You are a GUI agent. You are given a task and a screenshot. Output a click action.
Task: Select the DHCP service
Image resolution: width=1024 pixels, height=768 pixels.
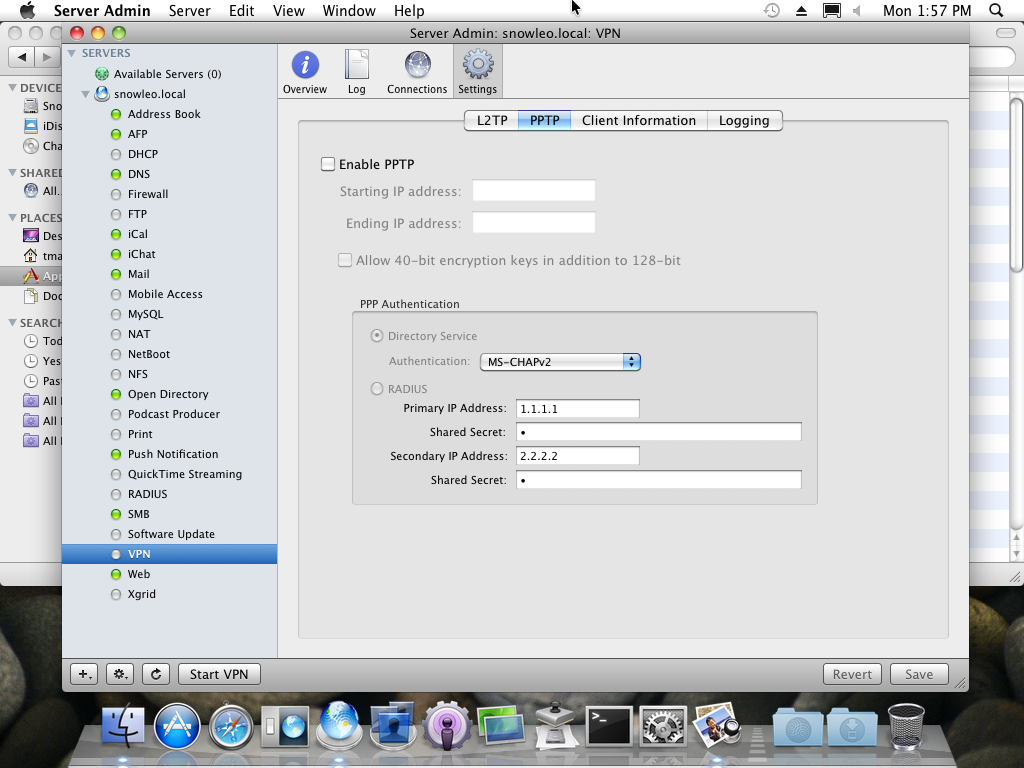pos(142,154)
